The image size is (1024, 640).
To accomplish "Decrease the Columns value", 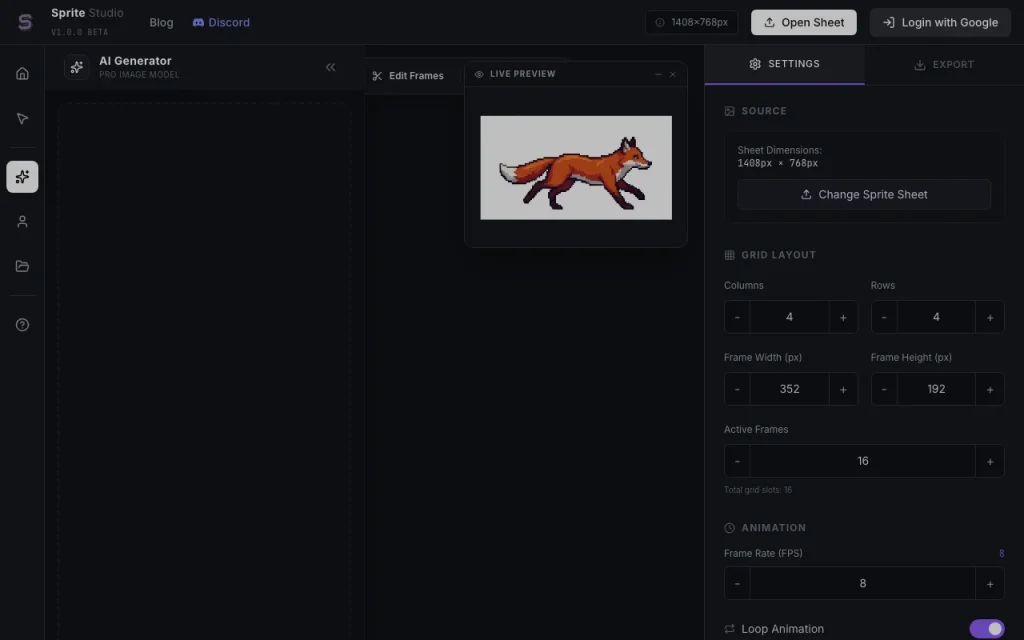I will click(737, 317).
